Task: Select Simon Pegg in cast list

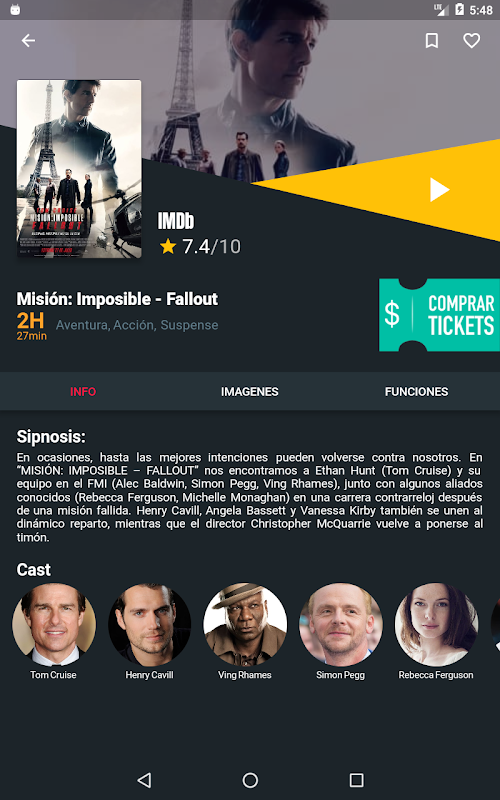Action: 340,624
